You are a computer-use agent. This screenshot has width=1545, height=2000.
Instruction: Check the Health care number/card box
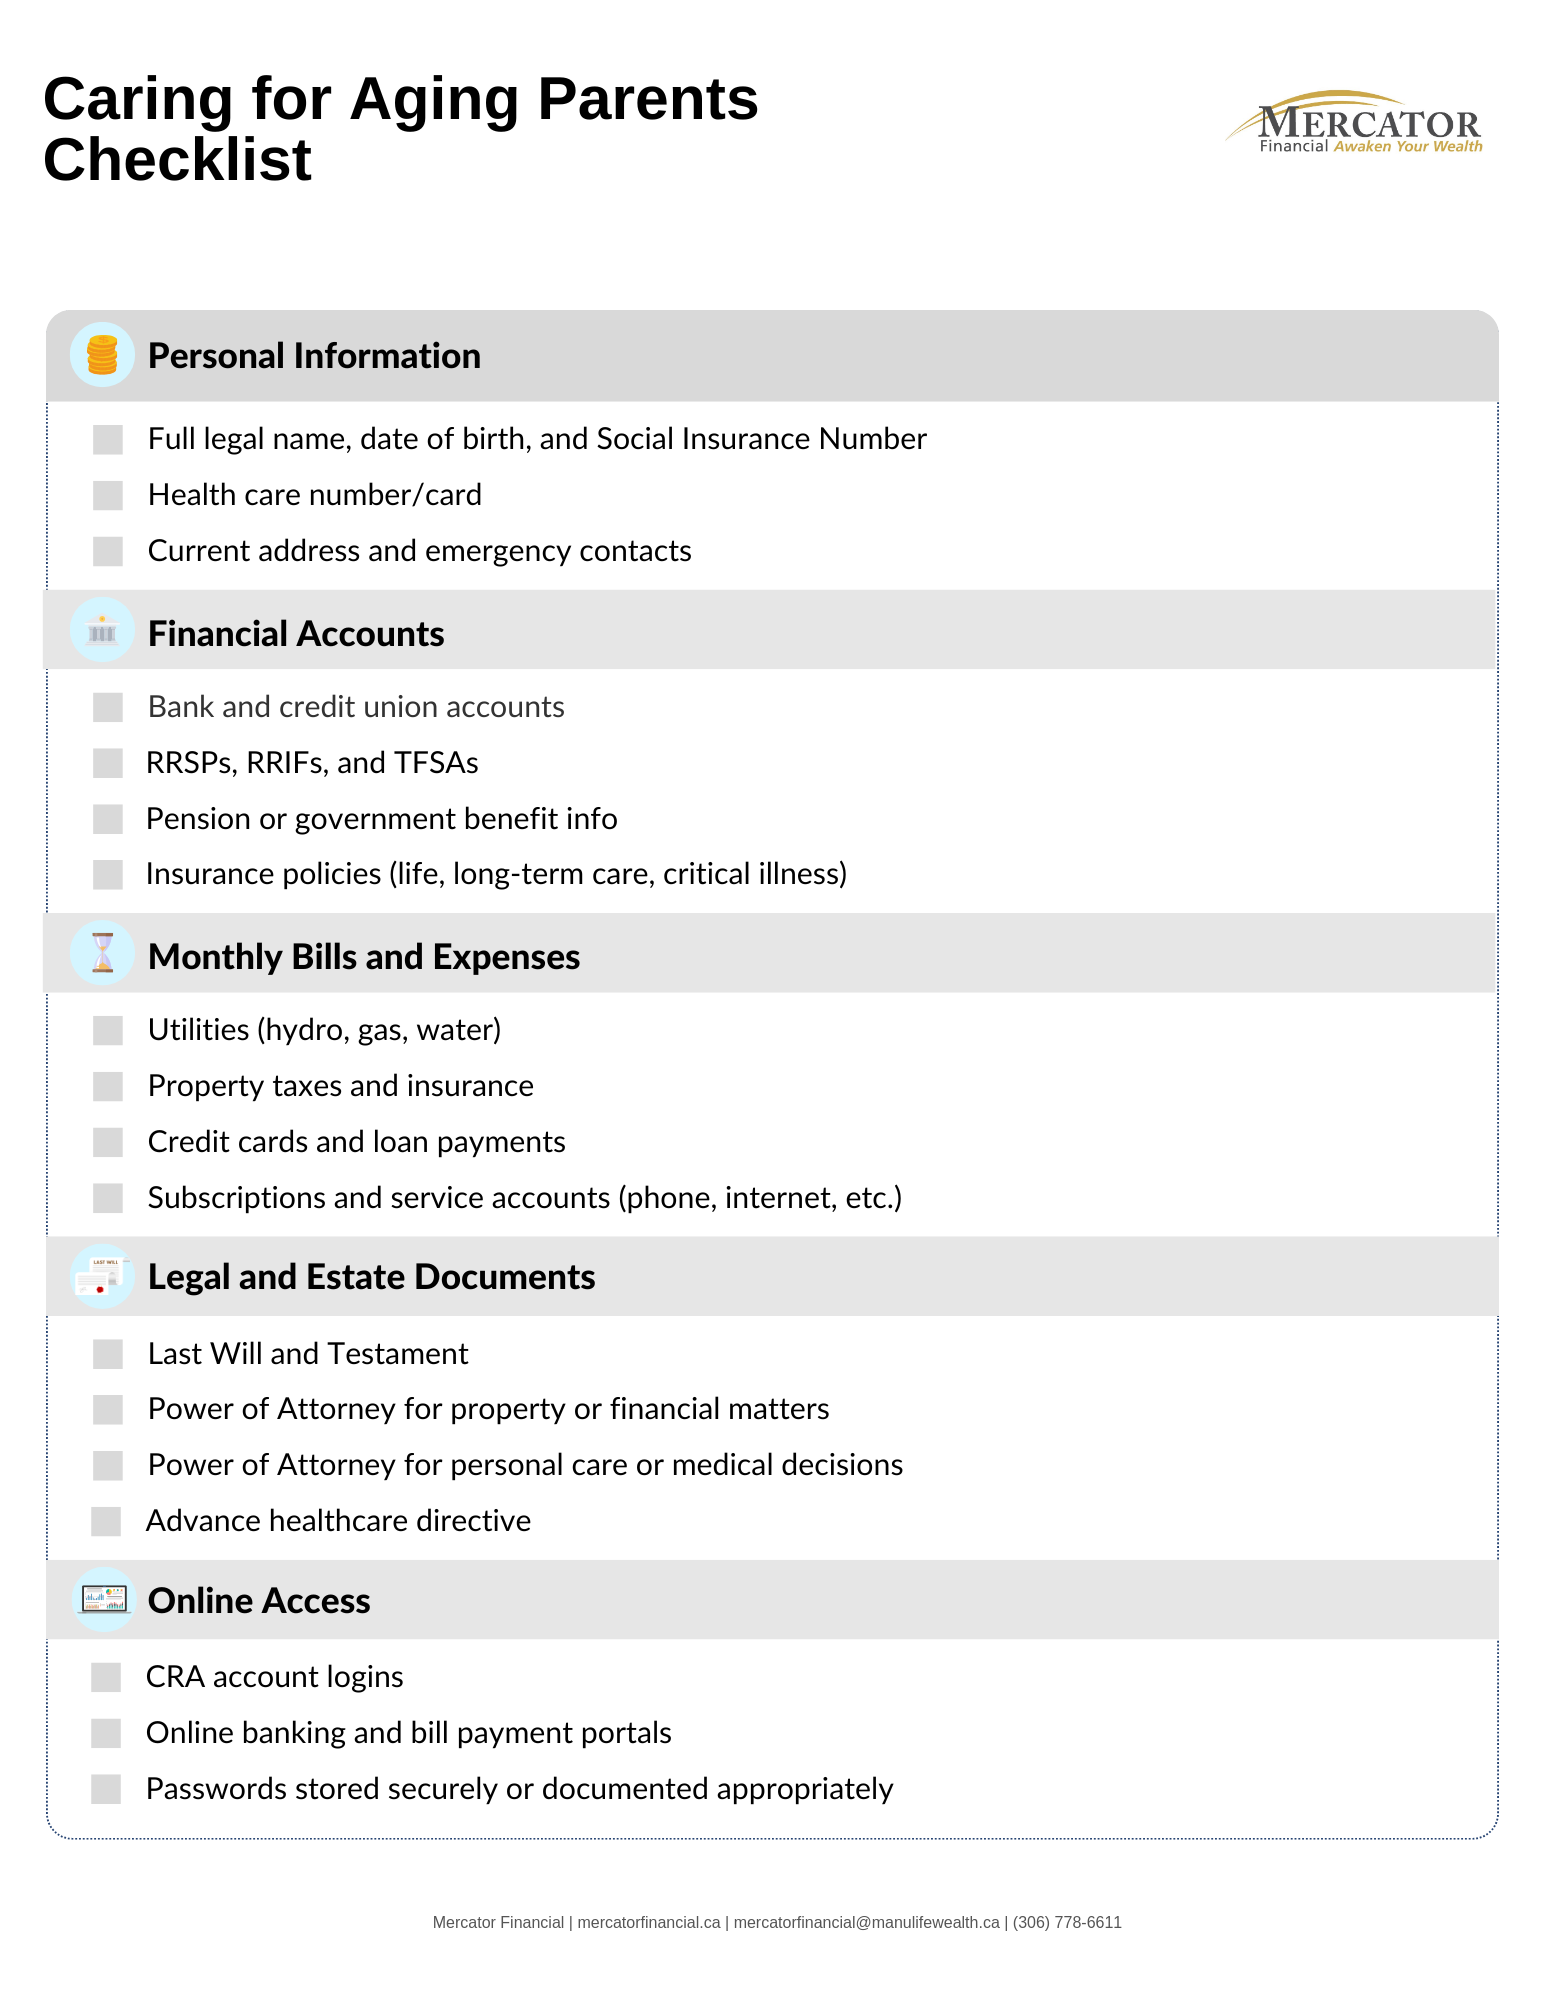(108, 495)
